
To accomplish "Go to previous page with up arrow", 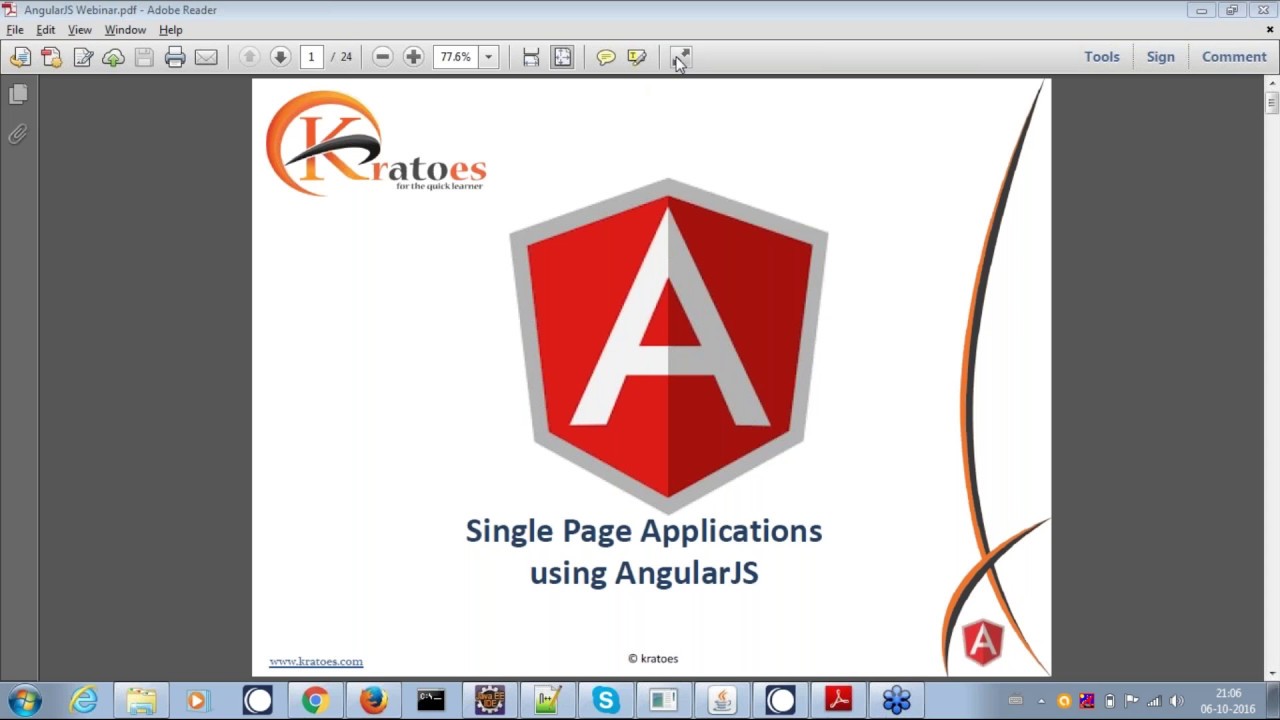I will click(x=250, y=57).
